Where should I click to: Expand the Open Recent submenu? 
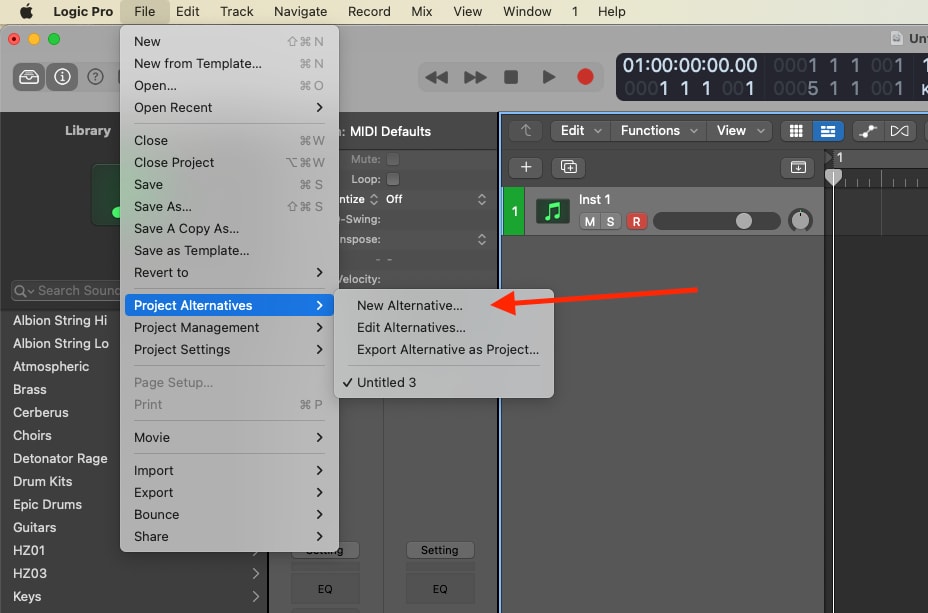point(229,108)
